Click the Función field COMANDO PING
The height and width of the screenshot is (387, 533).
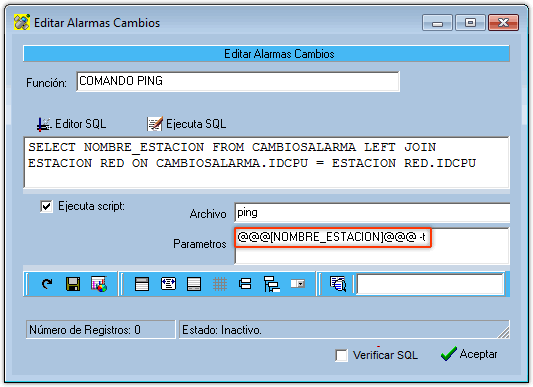[x=238, y=81]
